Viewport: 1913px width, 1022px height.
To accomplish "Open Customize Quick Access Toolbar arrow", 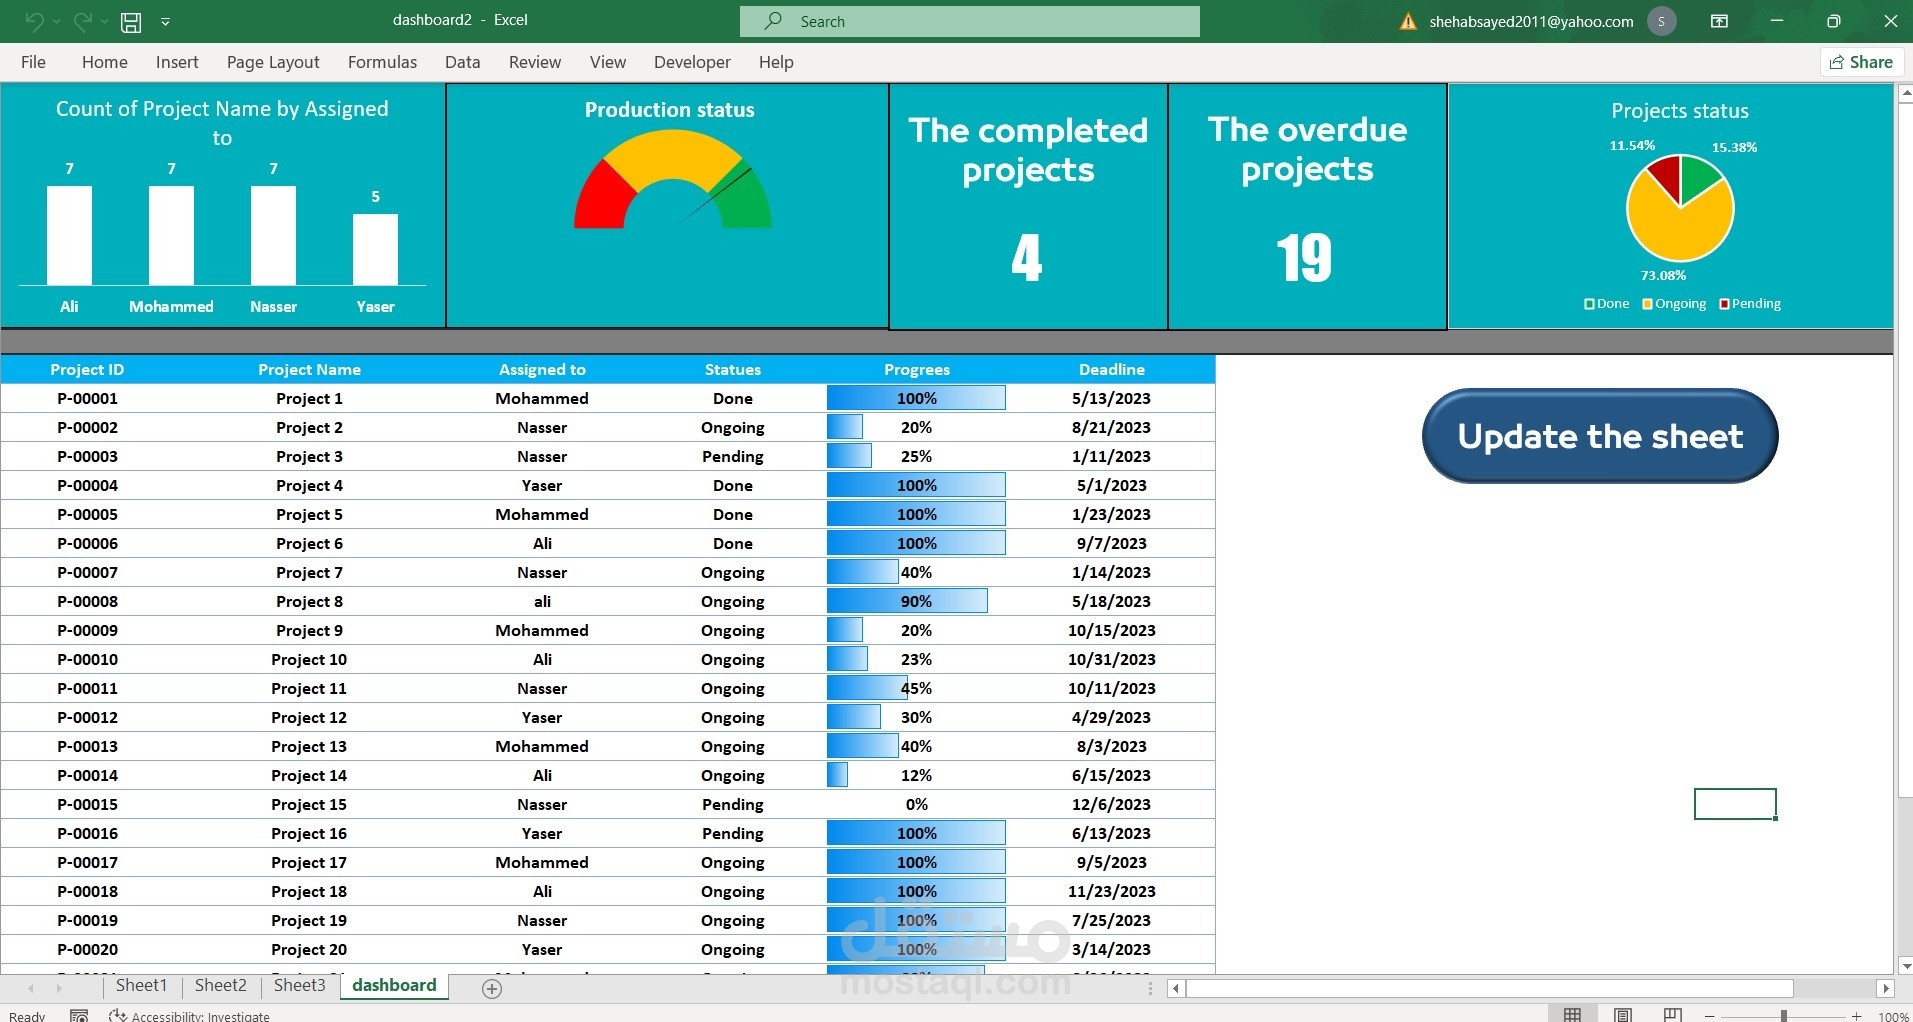I will click(166, 21).
